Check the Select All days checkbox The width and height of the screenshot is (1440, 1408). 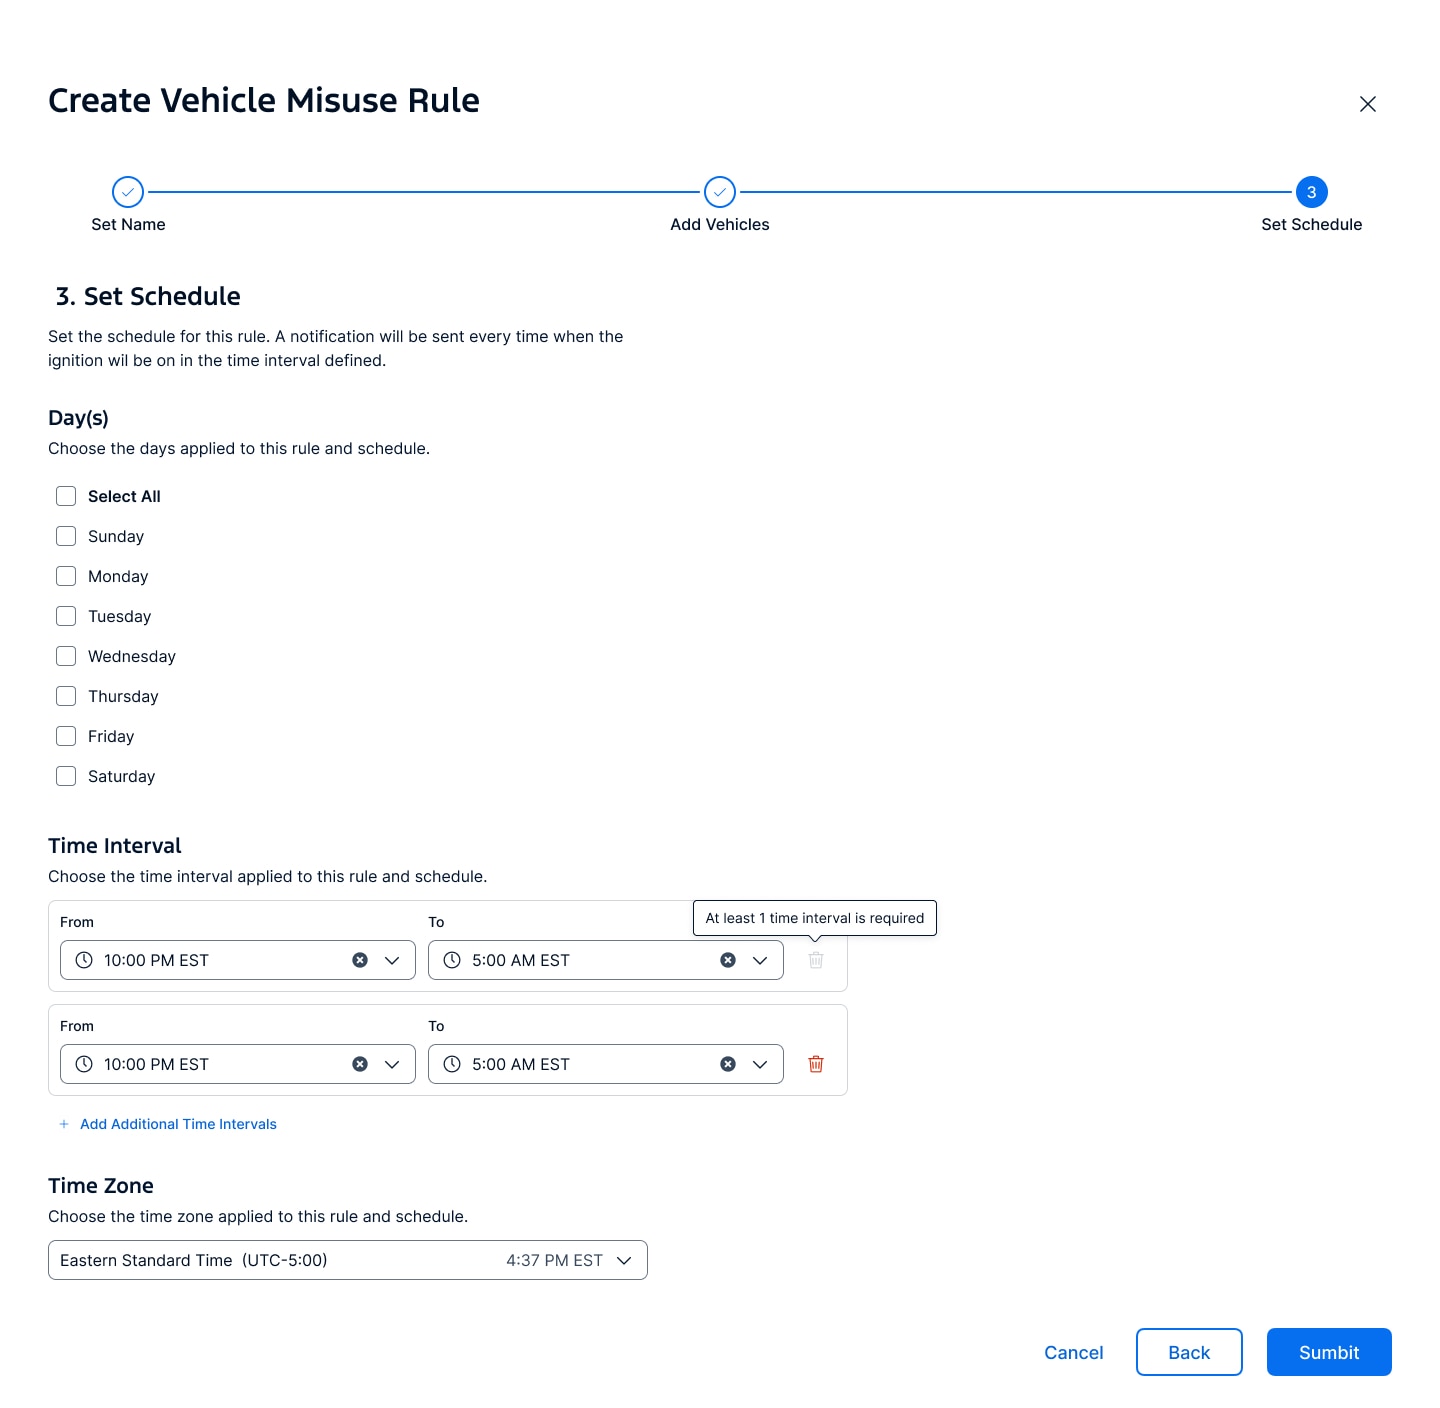[66, 496]
